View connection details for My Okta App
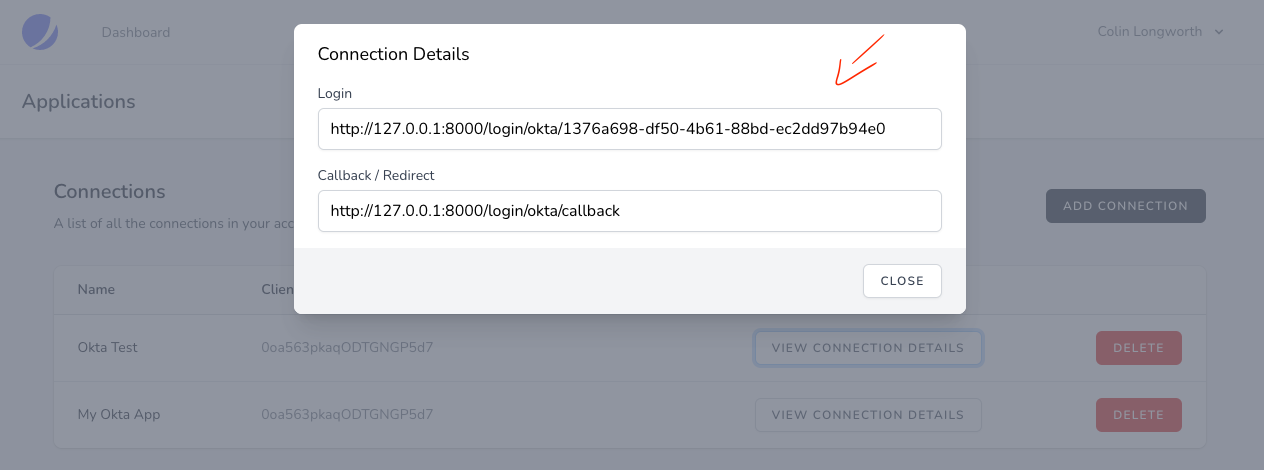 [x=868, y=414]
